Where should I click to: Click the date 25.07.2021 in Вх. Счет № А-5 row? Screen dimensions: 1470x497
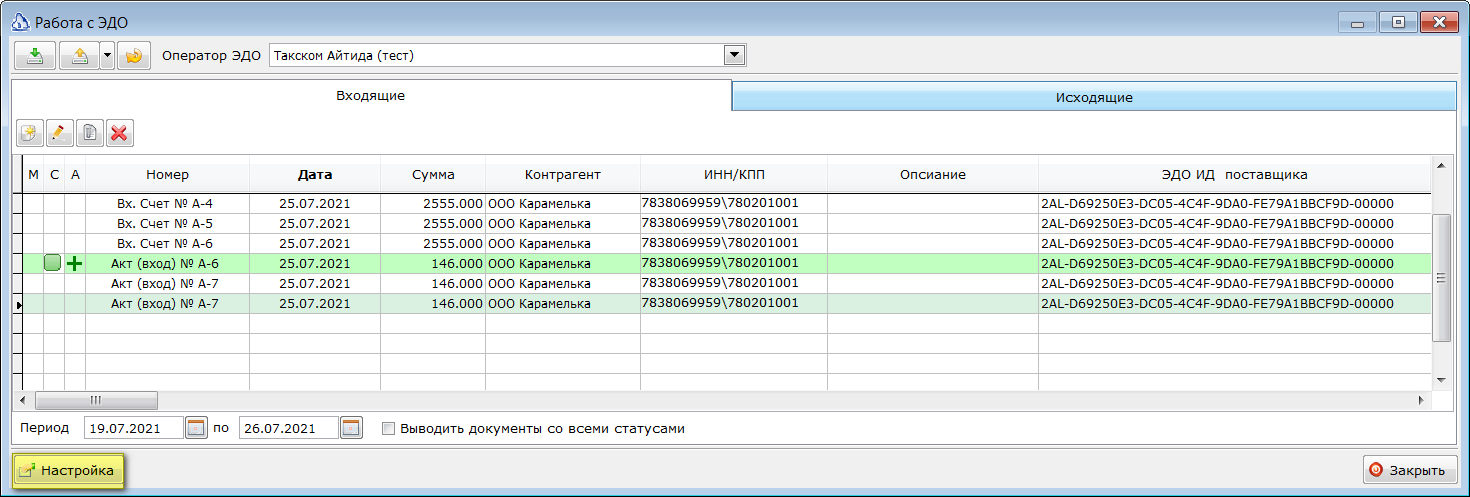(x=315, y=223)
